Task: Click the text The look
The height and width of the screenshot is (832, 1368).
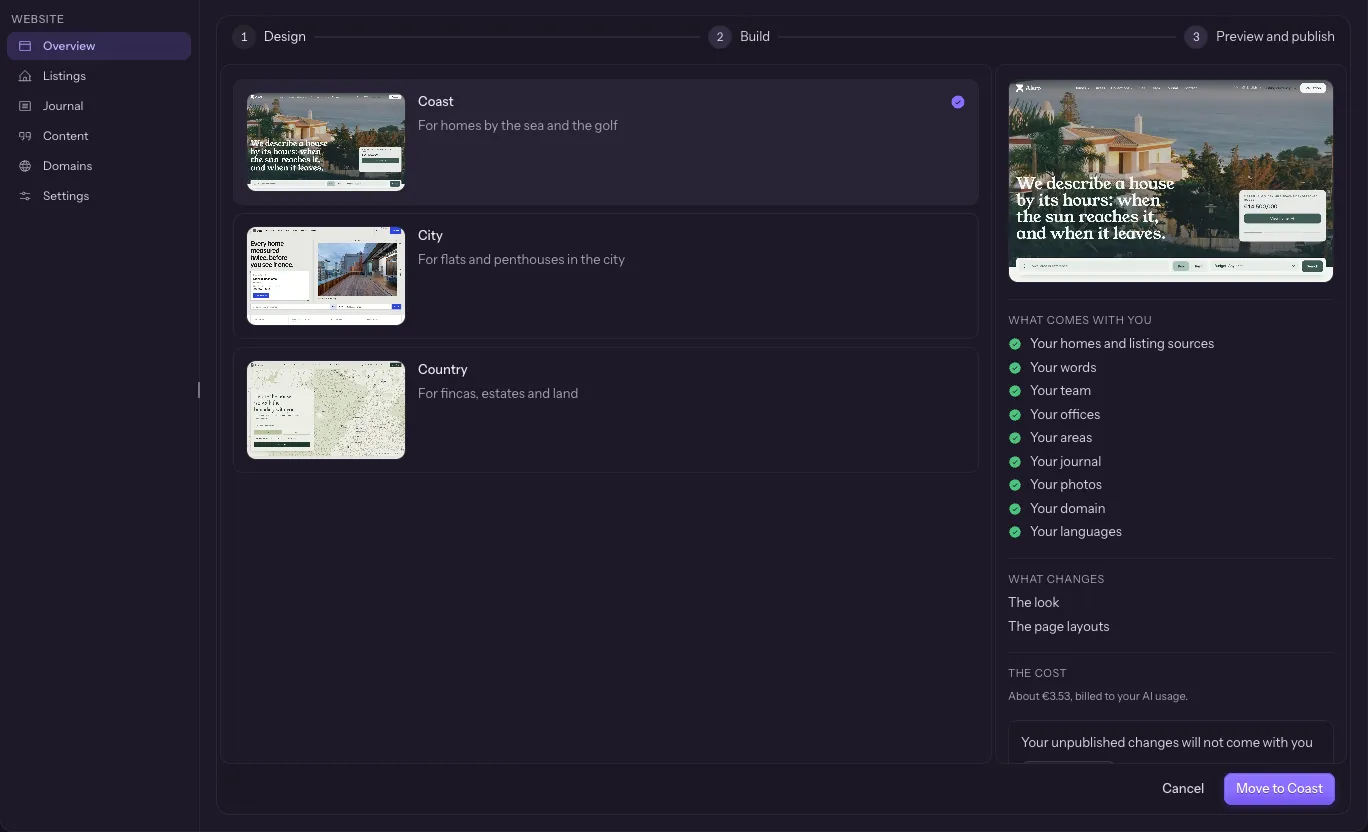Action: tap(1034, 603)
